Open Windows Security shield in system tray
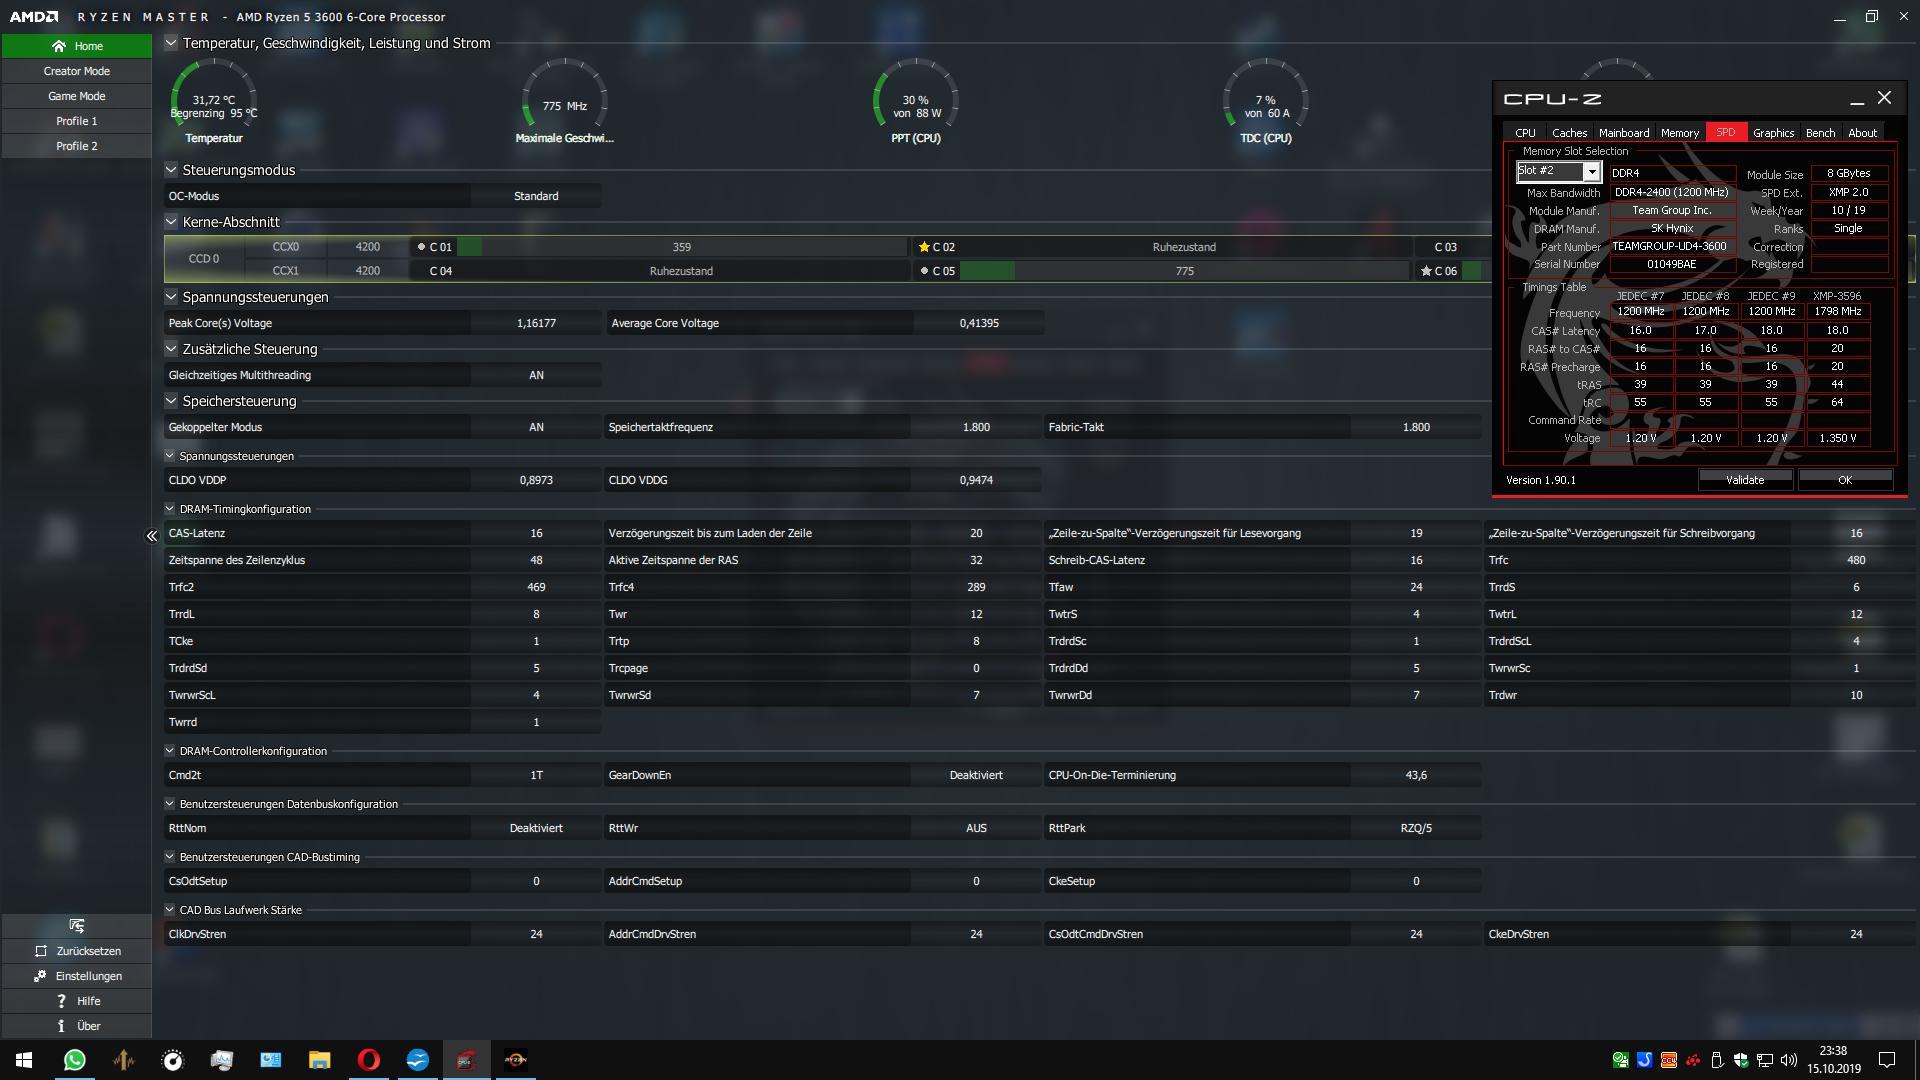Viewport: 1920px width, 1080px height. click(1741, 1060)
